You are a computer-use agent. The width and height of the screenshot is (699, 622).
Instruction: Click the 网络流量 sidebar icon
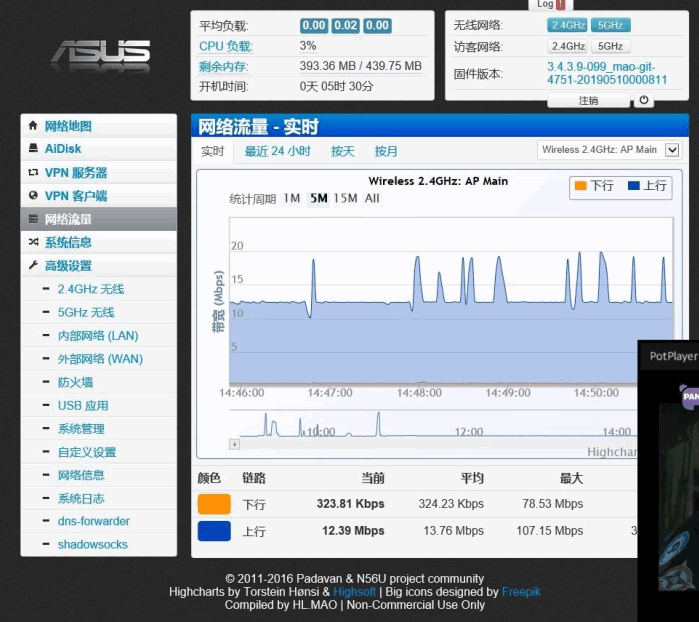tap(33, 218)
